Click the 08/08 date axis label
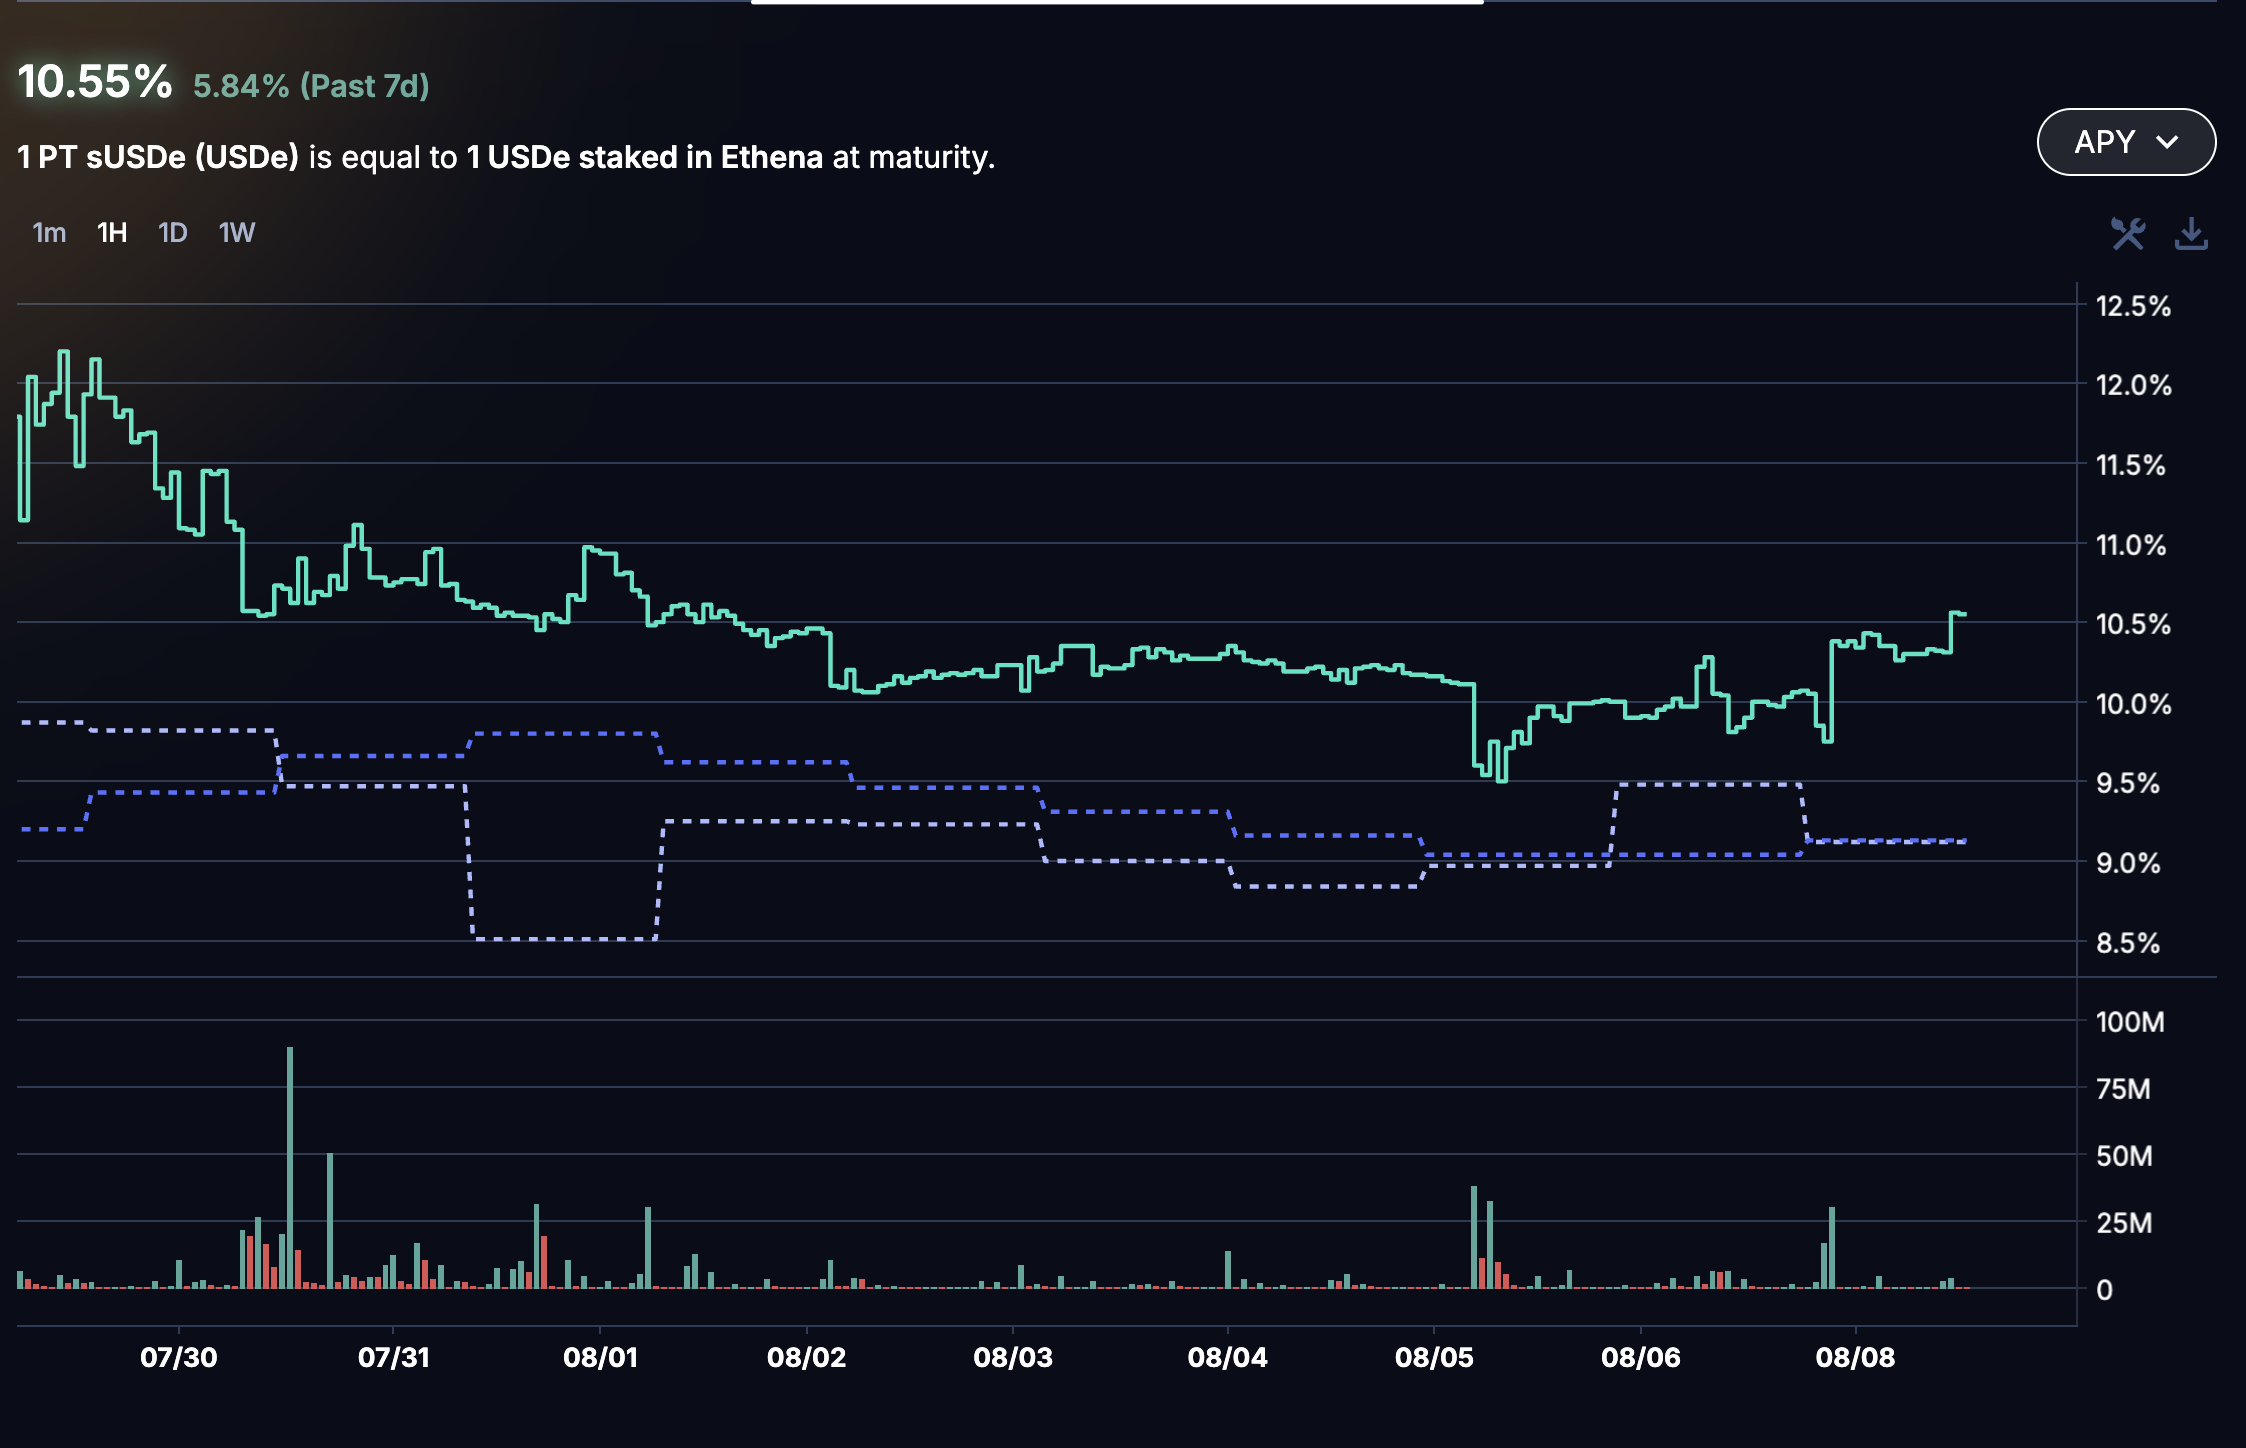This screenshot has height=1448, width=2246. (1855, 1357)
